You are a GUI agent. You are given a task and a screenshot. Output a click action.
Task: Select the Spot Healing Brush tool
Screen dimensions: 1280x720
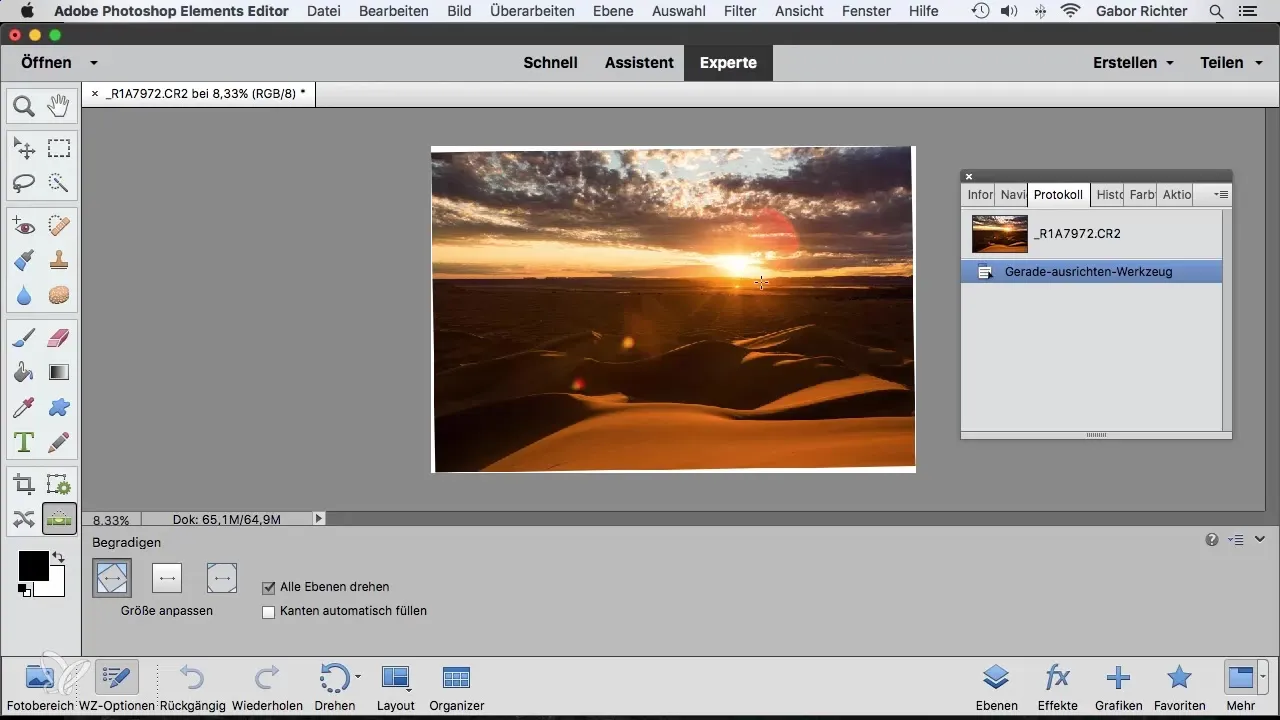click(x=59, y=226)
